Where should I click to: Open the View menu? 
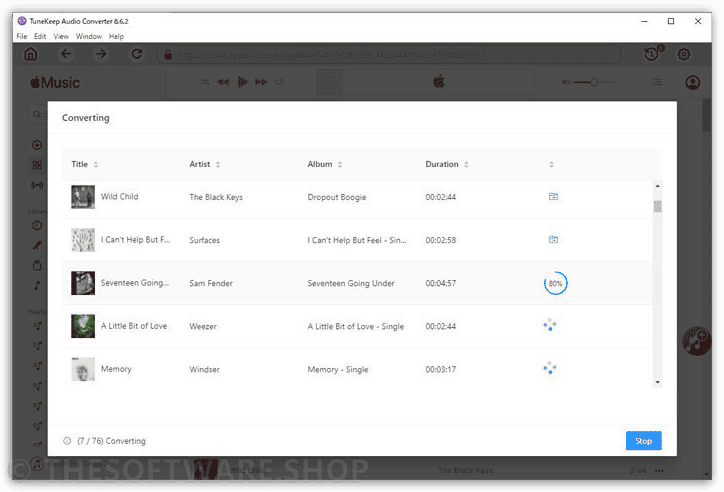tap(61, 36)
